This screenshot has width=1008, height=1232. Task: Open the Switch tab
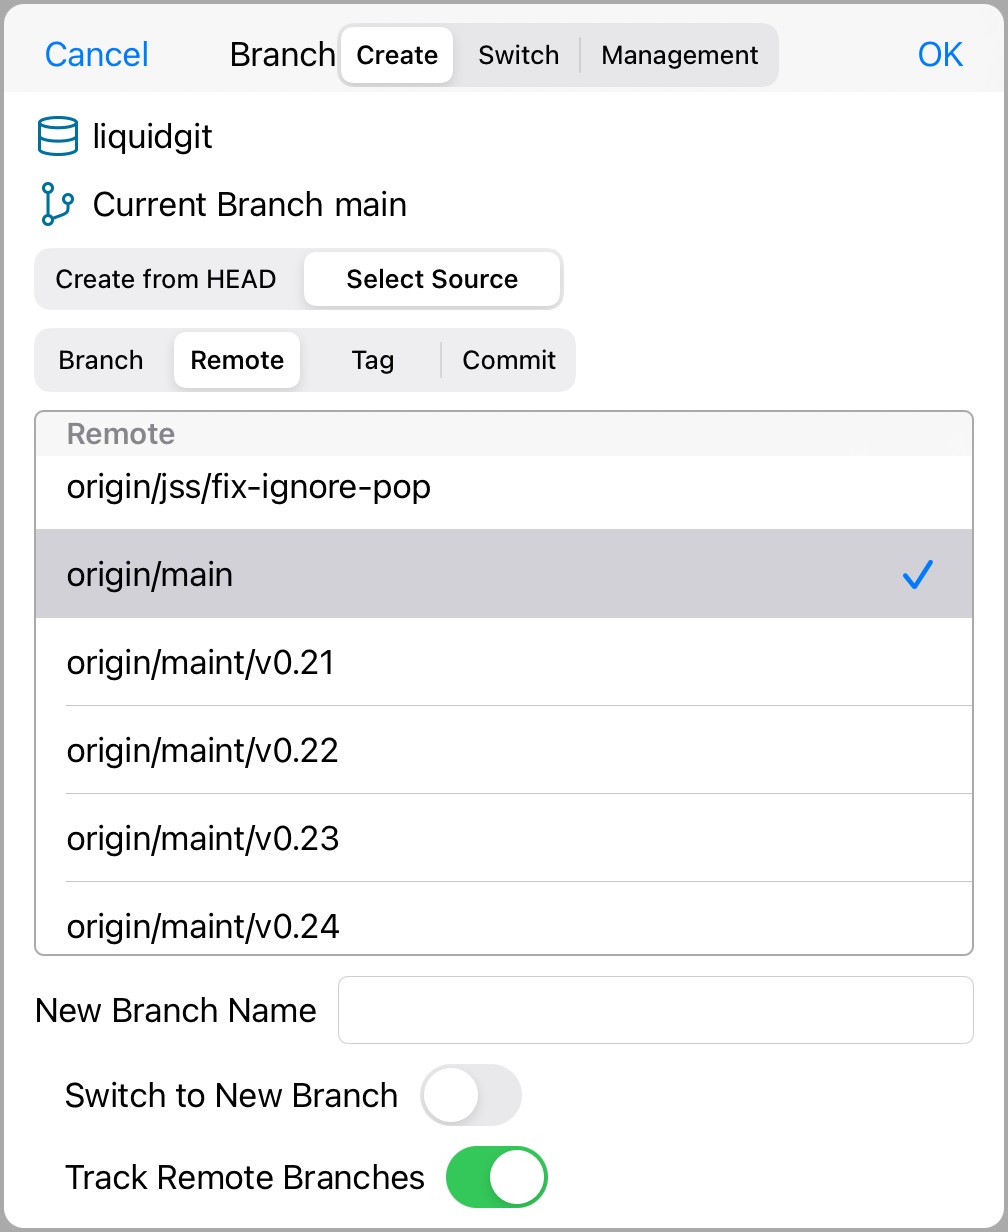pyautogui.click(x=518, y=55)
